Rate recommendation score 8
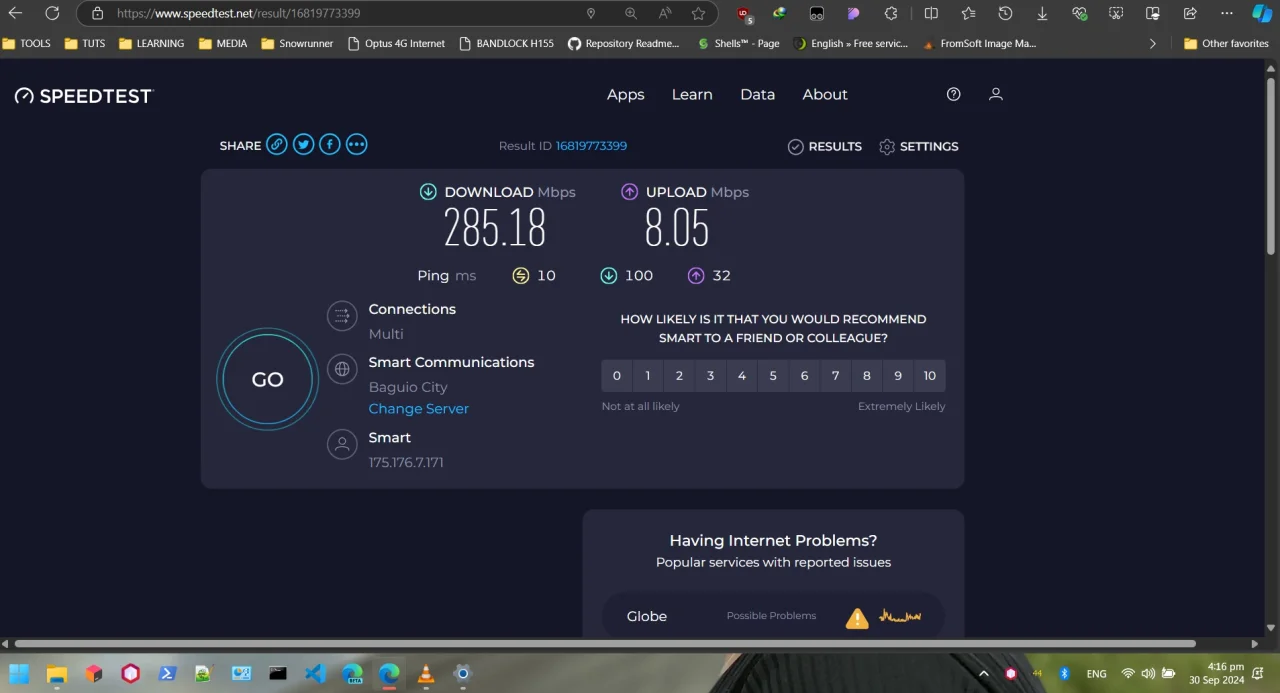1280x693 pixels. [x=867, y=376]
